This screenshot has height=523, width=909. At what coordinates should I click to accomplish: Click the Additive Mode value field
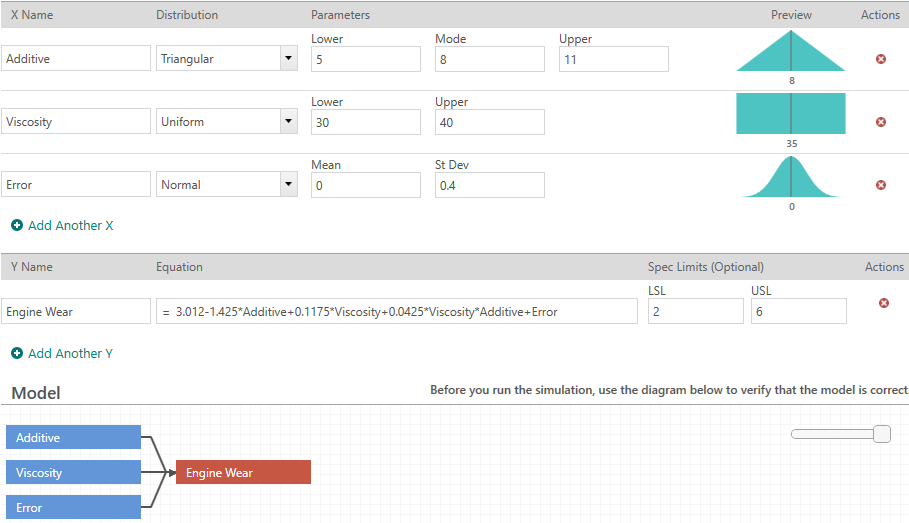coord(489,59)
